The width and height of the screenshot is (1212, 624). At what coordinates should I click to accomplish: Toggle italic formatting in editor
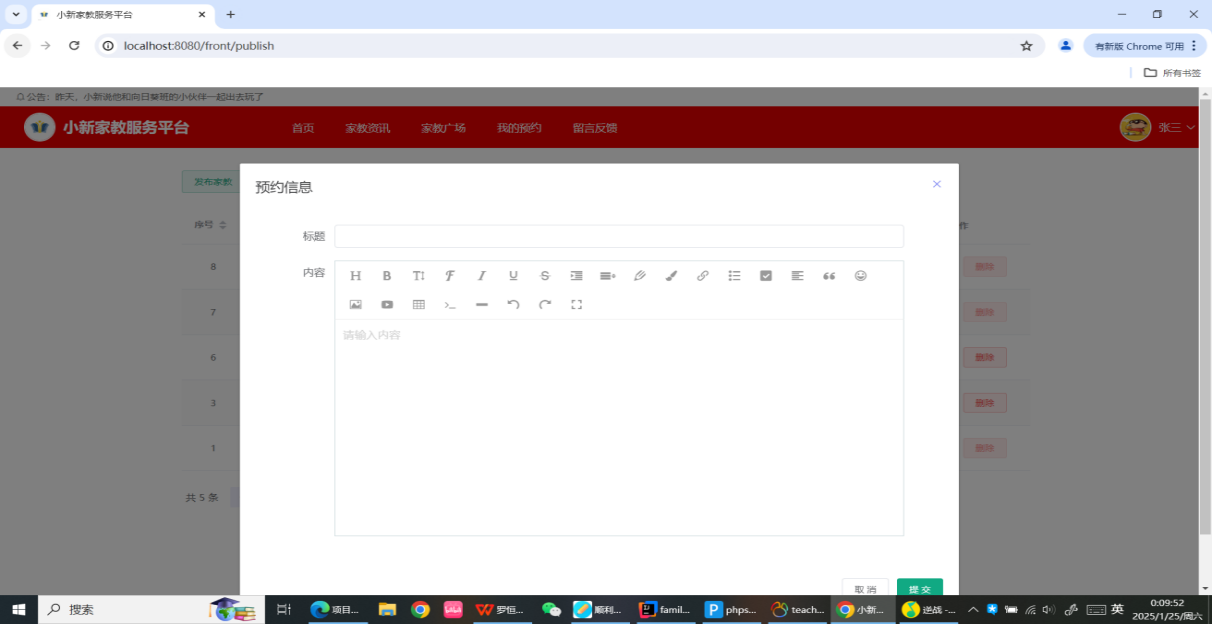click(482, 276)
